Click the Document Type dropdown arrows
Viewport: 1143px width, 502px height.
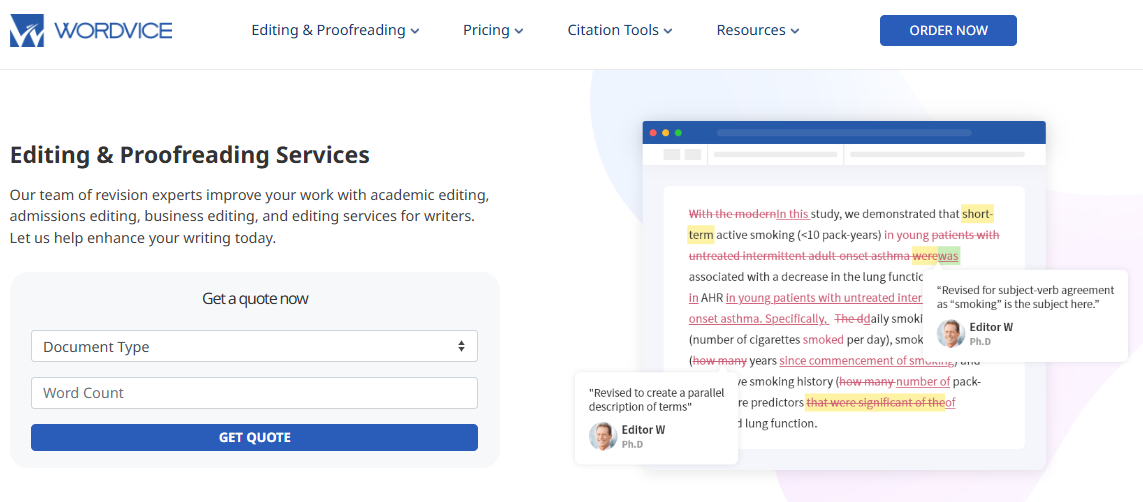tap(461, 346)
